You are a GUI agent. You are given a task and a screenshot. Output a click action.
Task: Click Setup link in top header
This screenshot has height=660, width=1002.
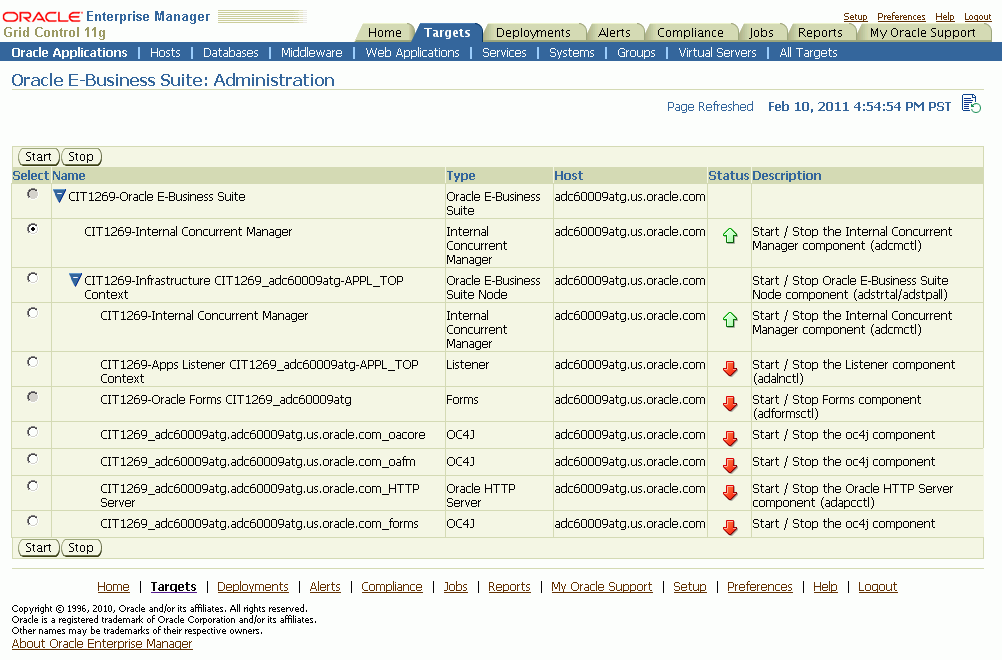(x=855, y=17)
